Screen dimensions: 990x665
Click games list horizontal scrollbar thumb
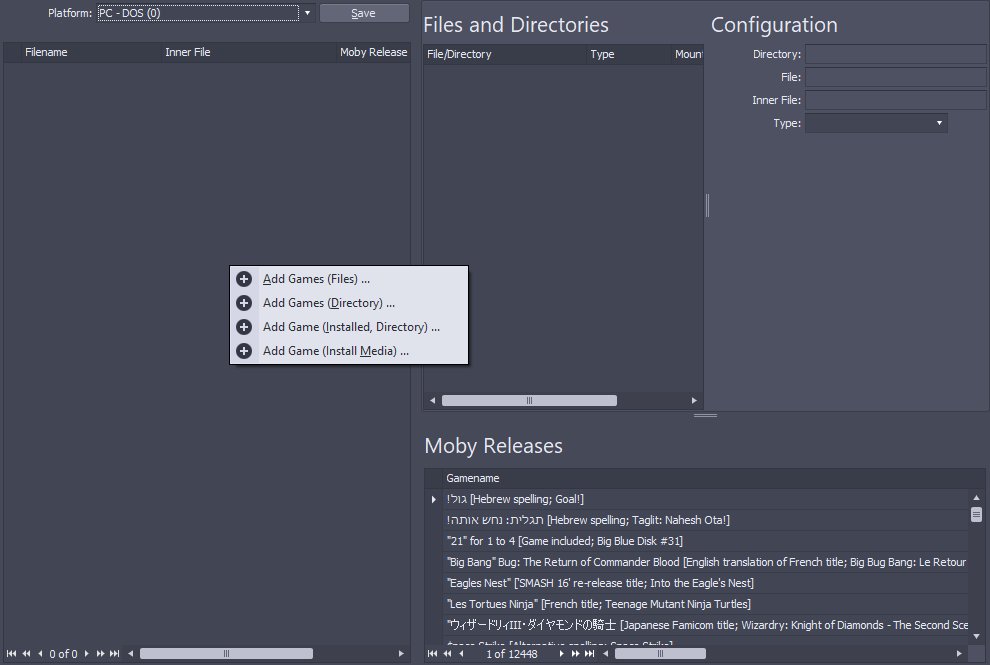(226, 654)
